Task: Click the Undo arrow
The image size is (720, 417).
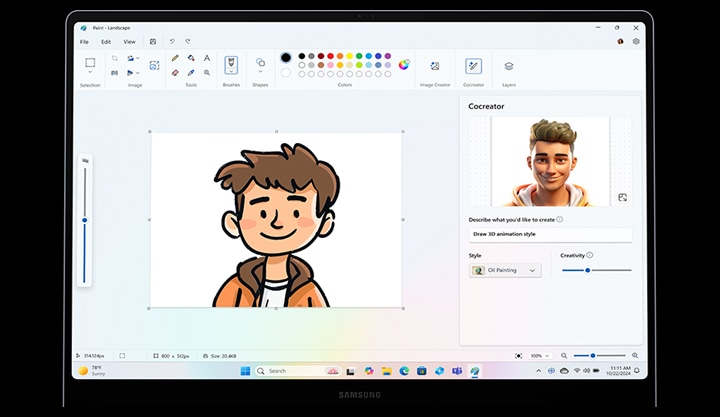Action: click(171, 42)
